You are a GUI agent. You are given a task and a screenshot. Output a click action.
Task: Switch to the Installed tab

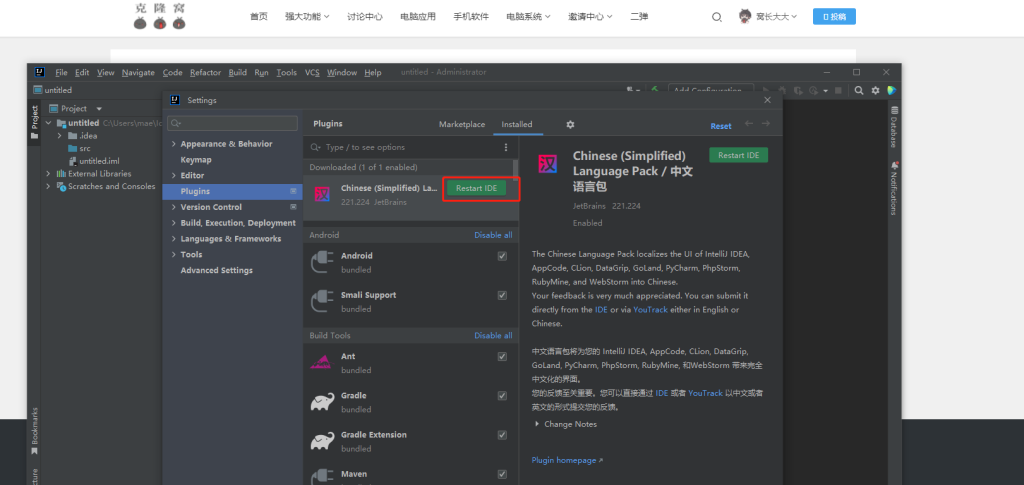[517, 124]
